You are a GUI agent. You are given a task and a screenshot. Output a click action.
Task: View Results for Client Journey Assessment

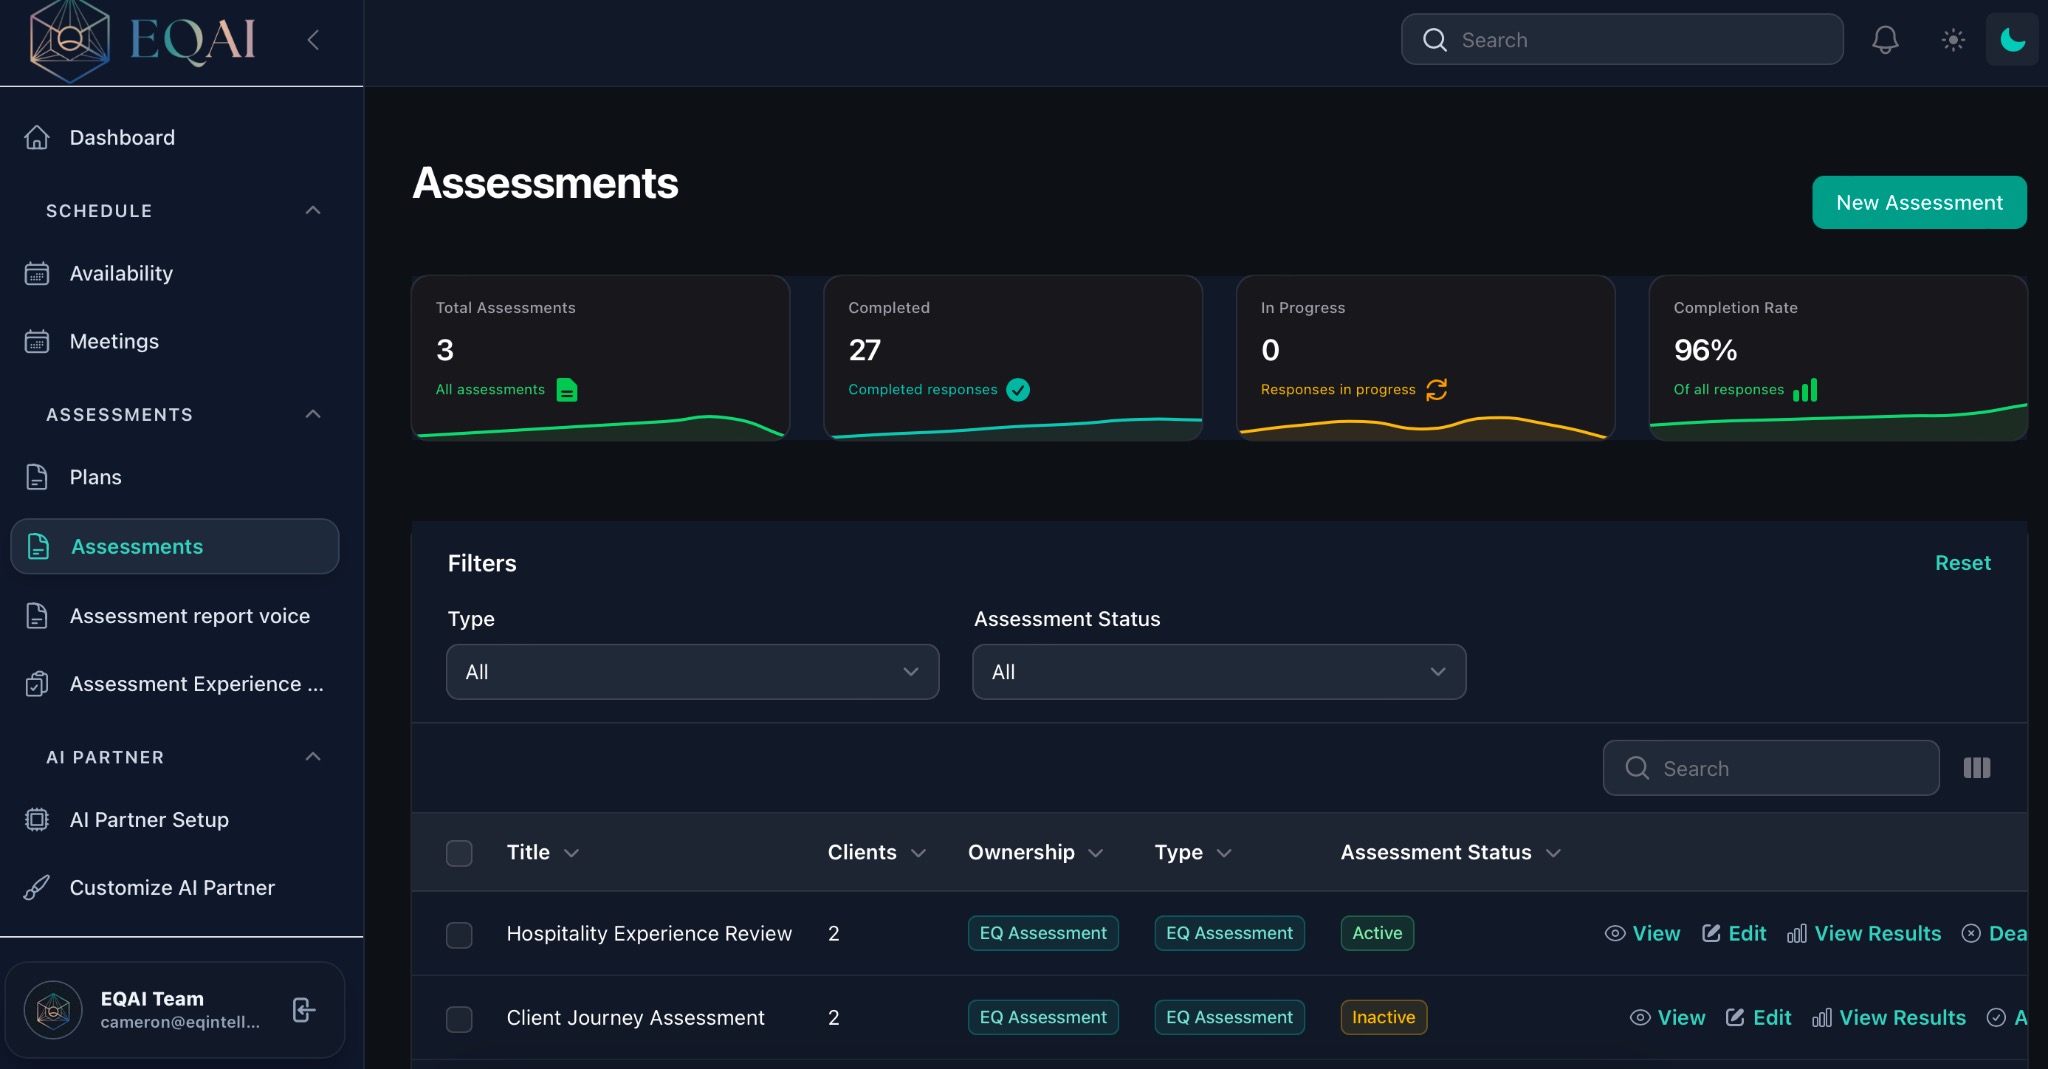pyautogui.click(x=1889, y=1017)
